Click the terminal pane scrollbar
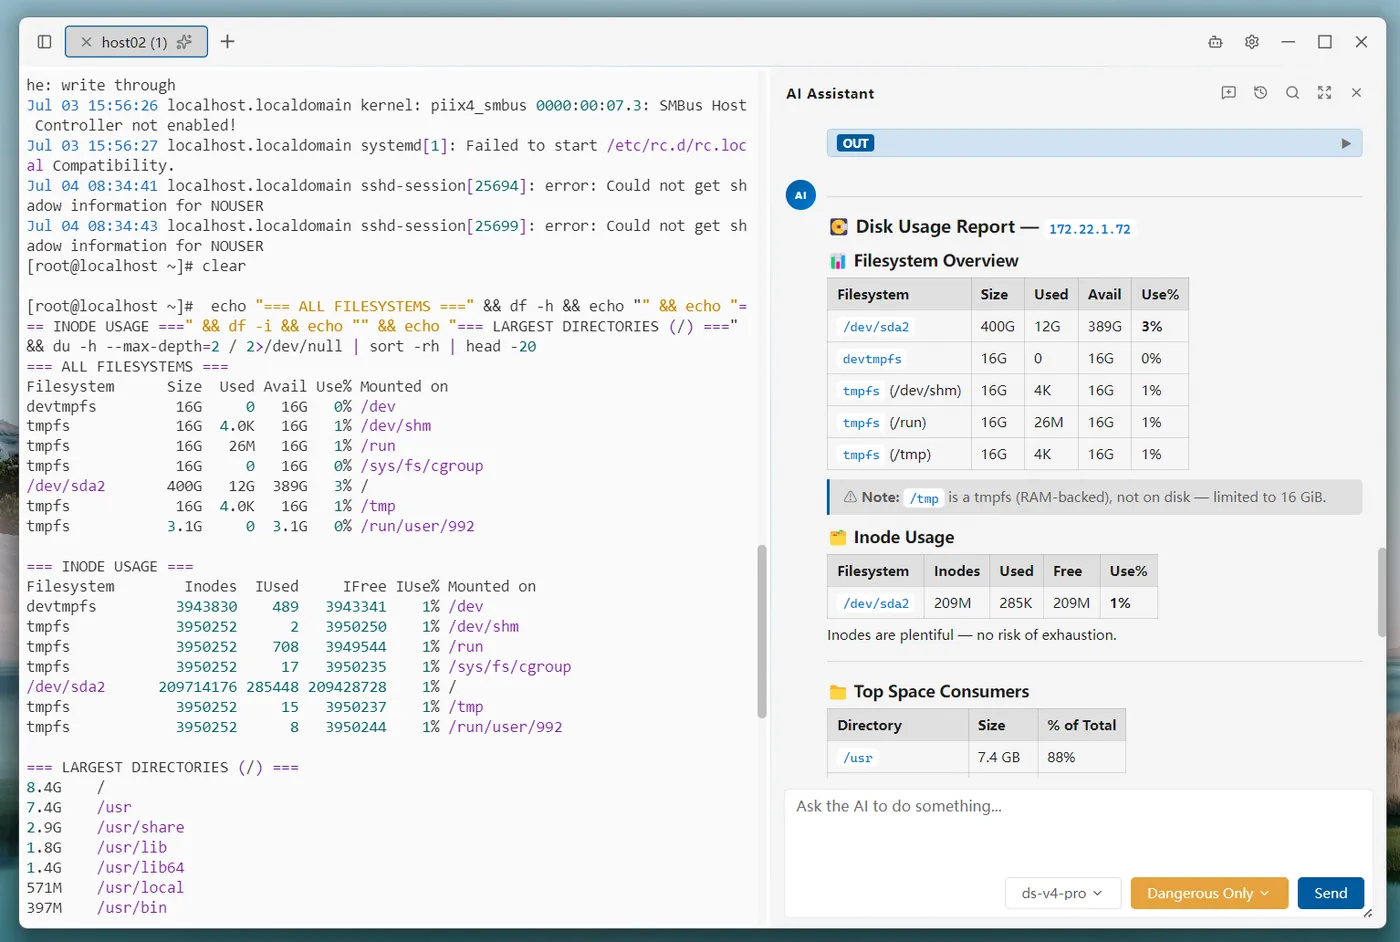Screen dimensions: 1400x942 click(761, 631)
